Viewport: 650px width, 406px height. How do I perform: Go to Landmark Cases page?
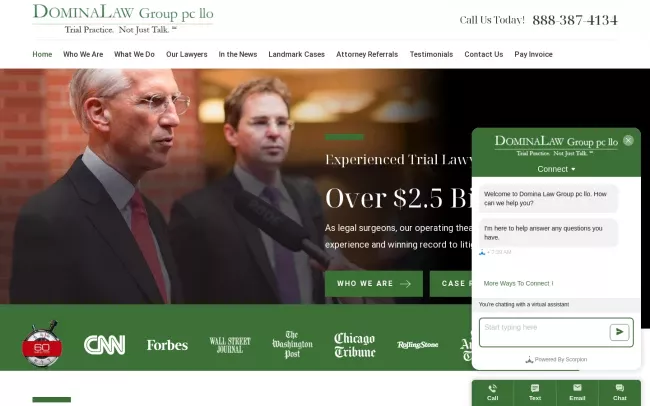[296, 54]
